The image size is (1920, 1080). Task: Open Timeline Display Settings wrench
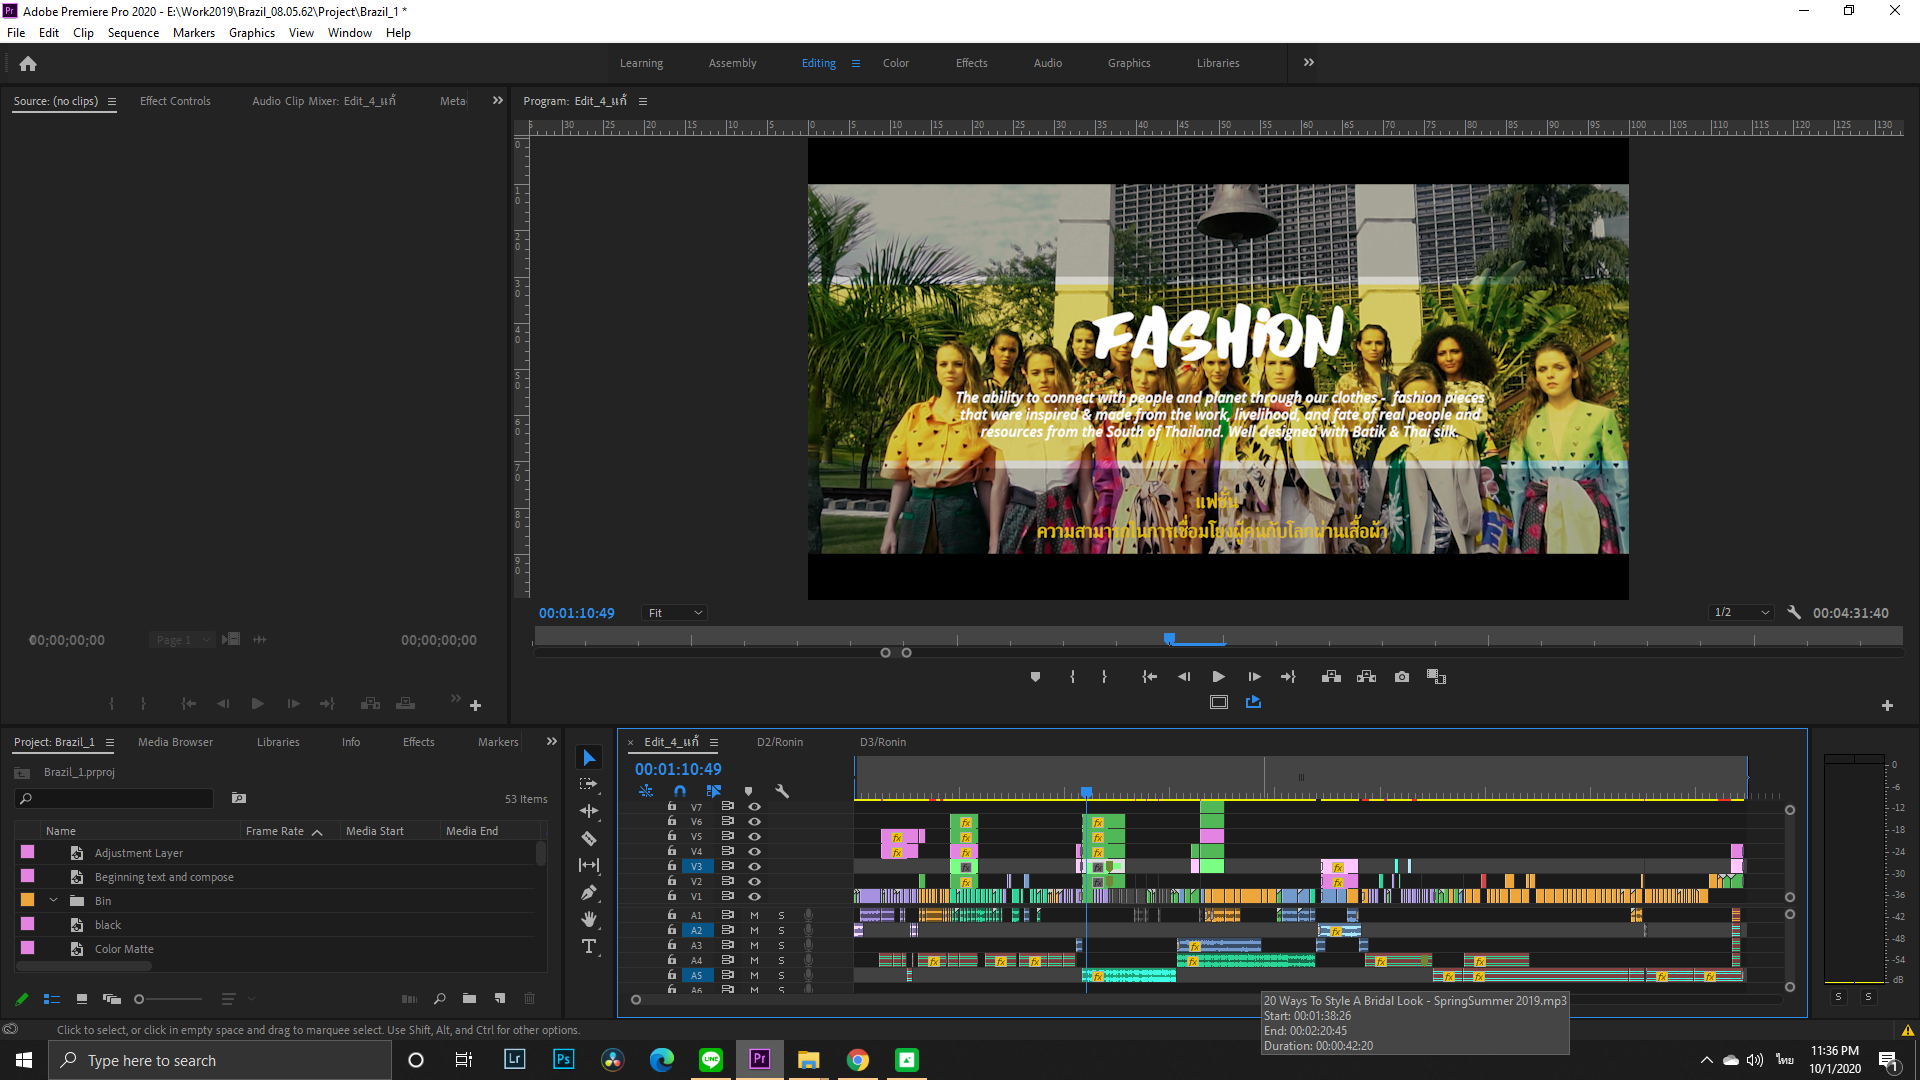pyautogui.click(x=782, y=791)
